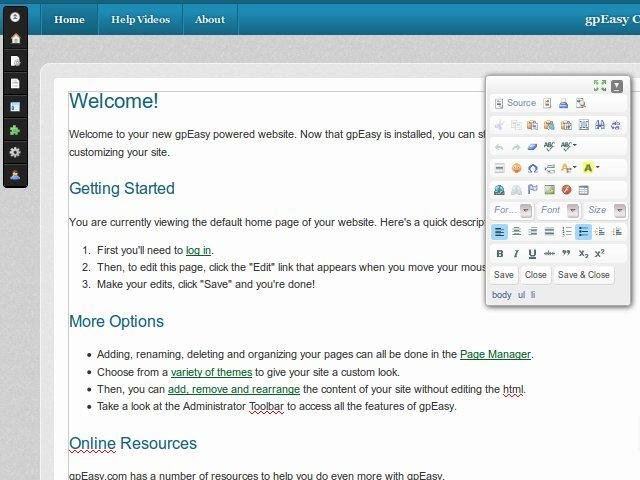Screen dimensions: 640x480
Task: Click the Find binoculars icon
Action: [599, 125]
